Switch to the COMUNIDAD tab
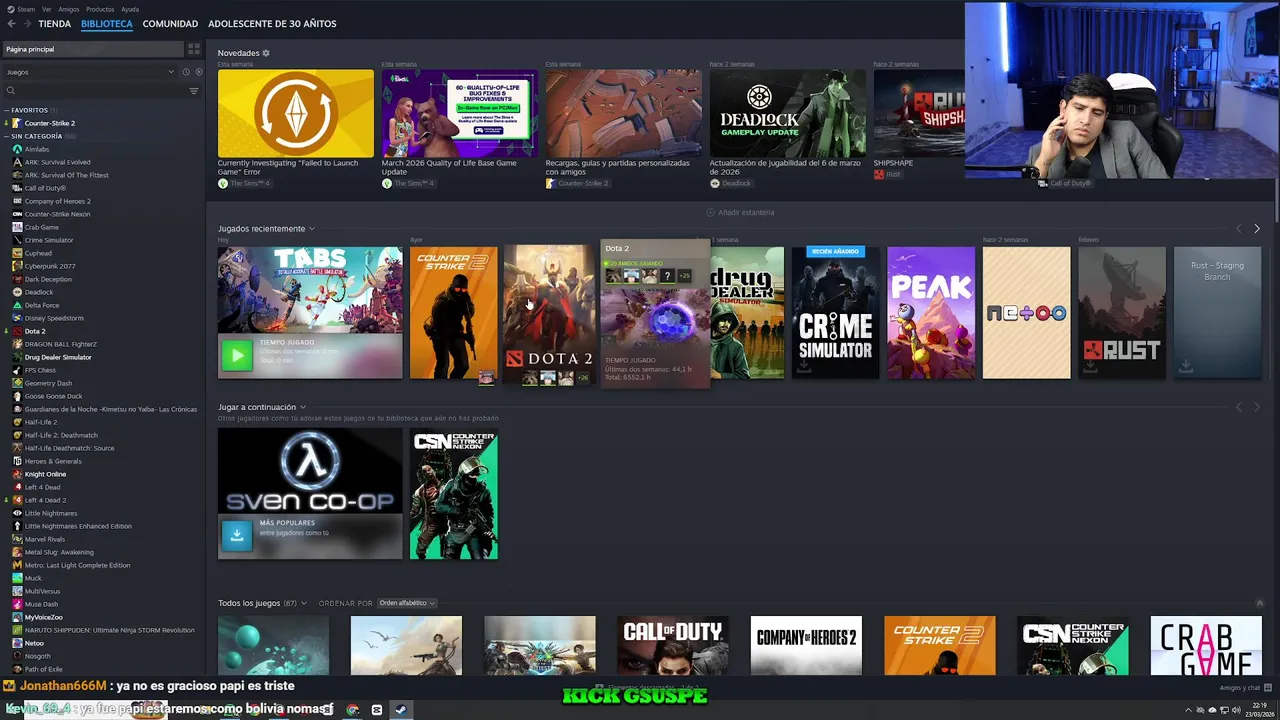This screenshot has width=1280, height=720. point(170,24)
